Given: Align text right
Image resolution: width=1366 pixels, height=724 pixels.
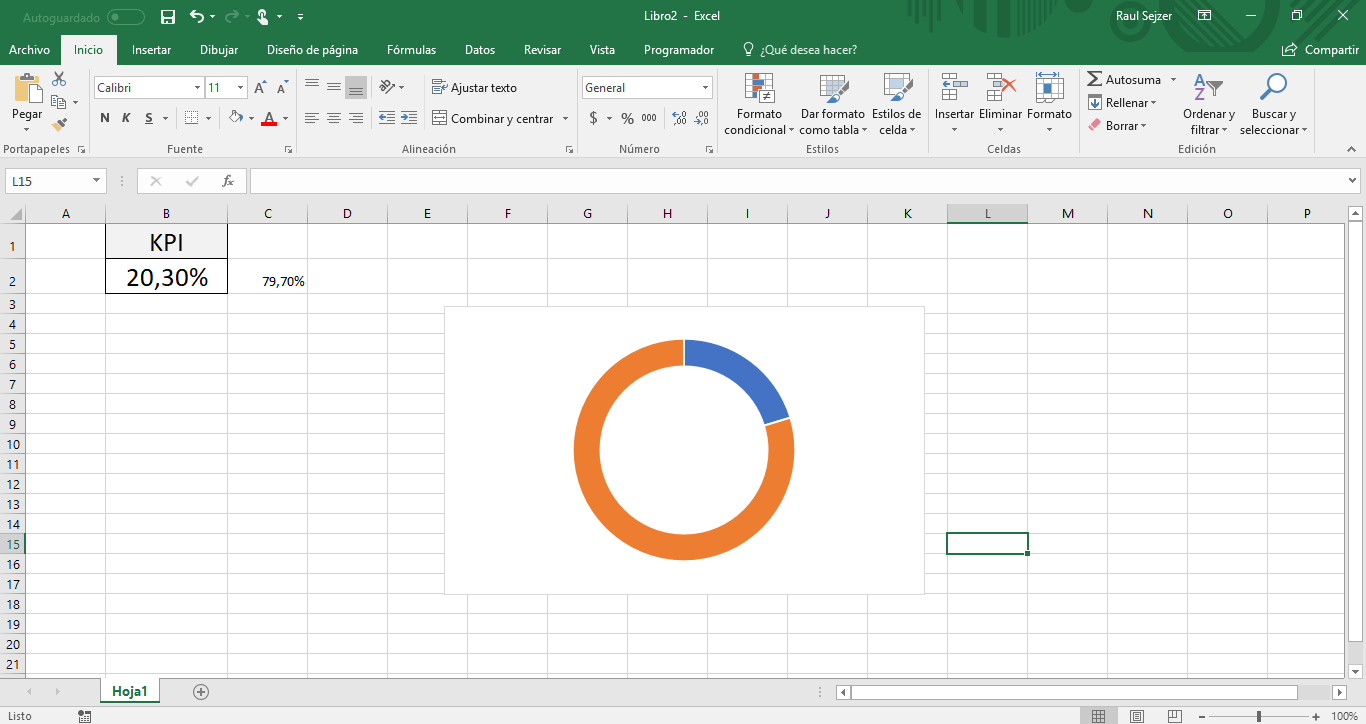Looking at the screenshot, I should point(356,118).
